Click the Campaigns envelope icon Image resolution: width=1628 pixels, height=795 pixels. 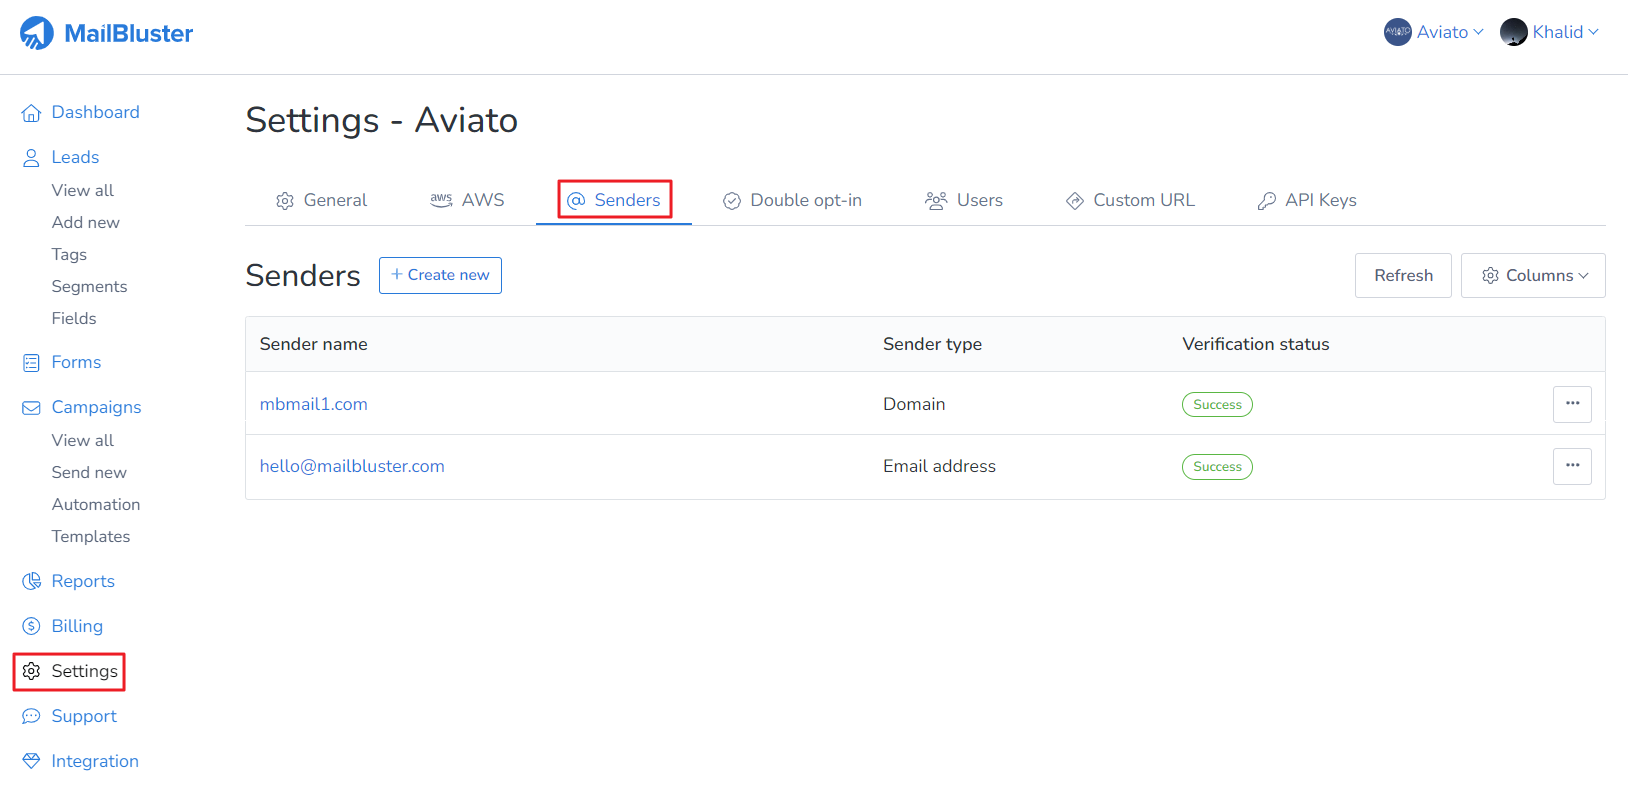tap(31, 408)
